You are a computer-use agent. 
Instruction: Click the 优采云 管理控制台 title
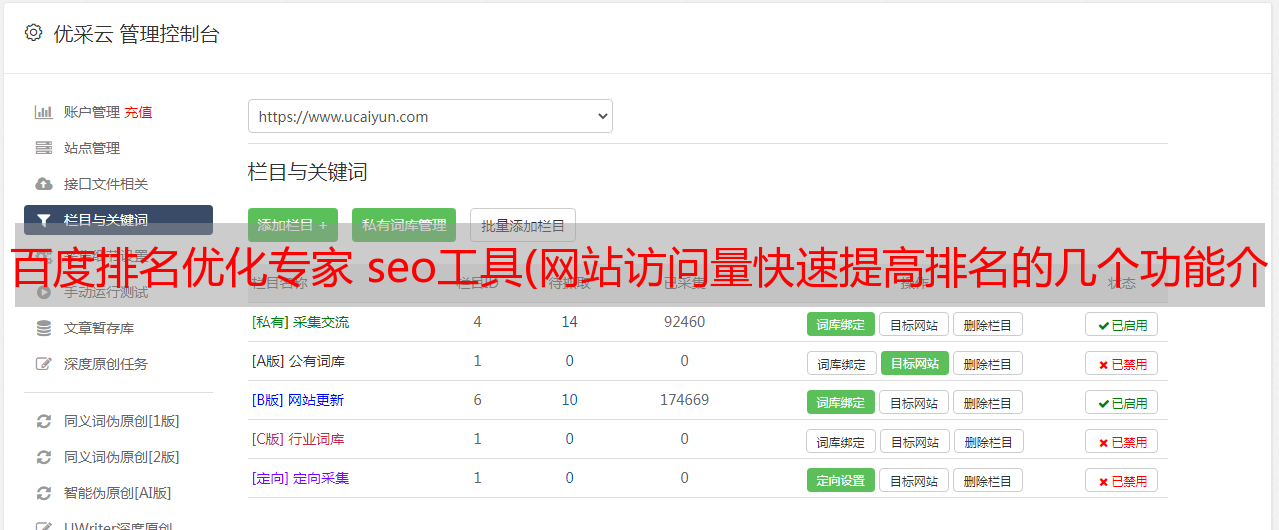(x=136, y=34)
